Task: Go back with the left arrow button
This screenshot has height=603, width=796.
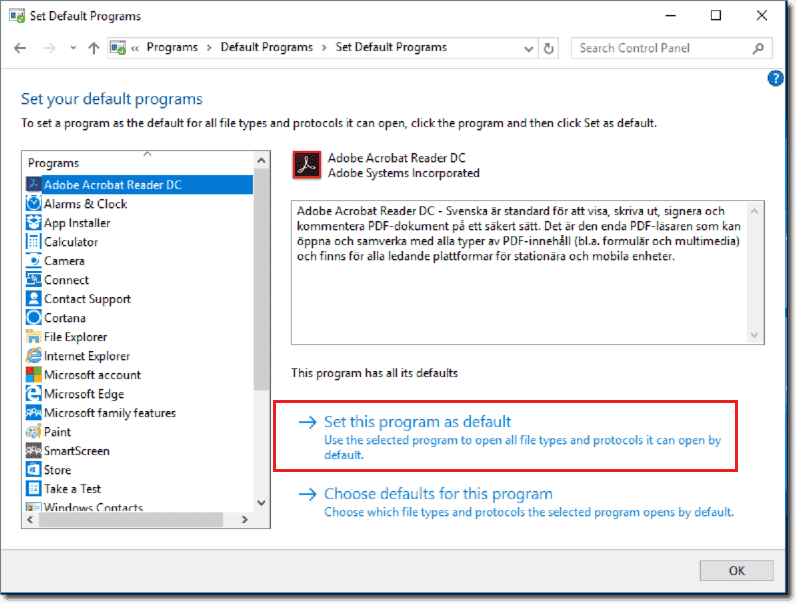Action: click(x=20, y=48)
